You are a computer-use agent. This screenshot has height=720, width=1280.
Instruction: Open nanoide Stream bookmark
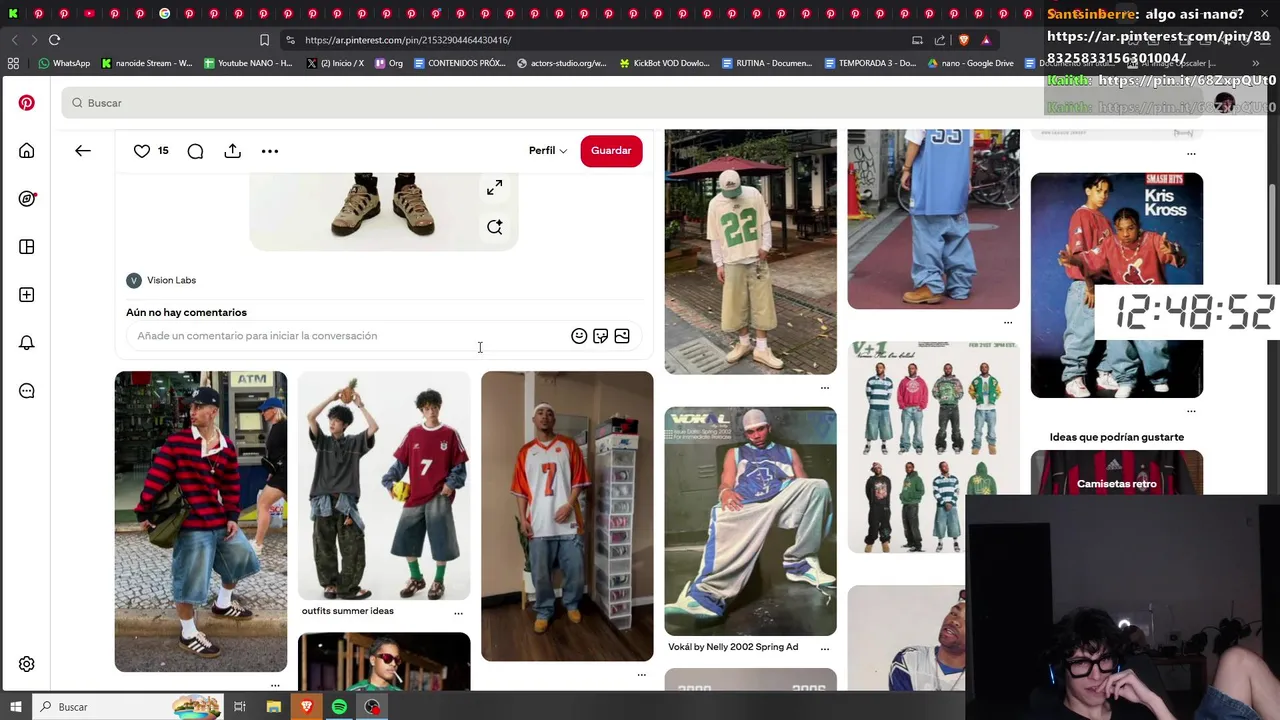coord(147,63)
